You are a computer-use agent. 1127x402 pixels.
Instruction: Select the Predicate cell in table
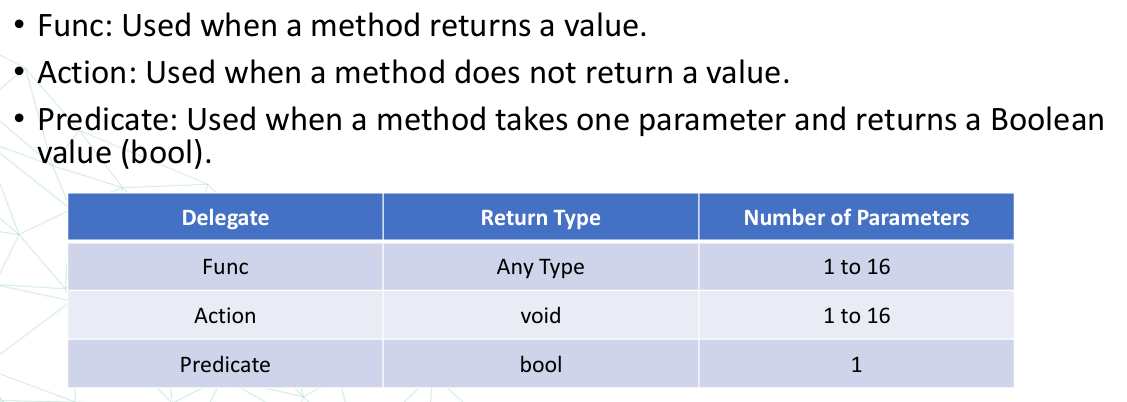[226, 364]
